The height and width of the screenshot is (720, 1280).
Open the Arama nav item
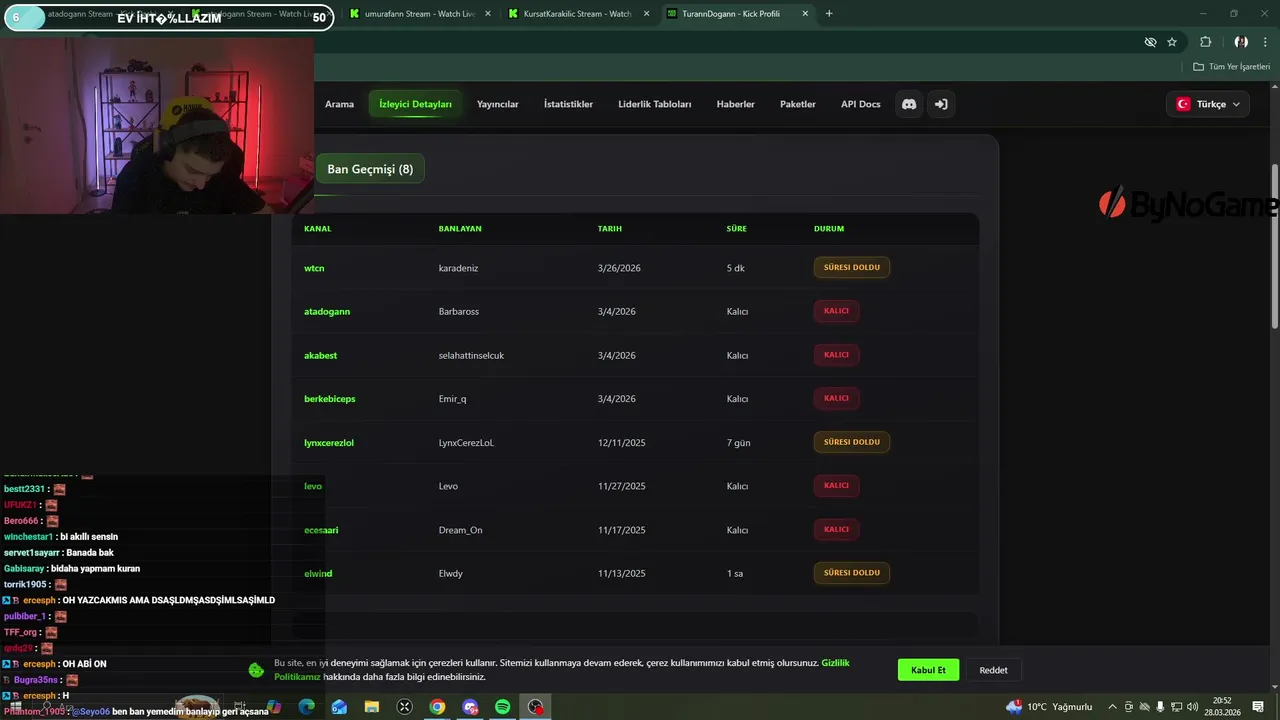tap(339, 104)
